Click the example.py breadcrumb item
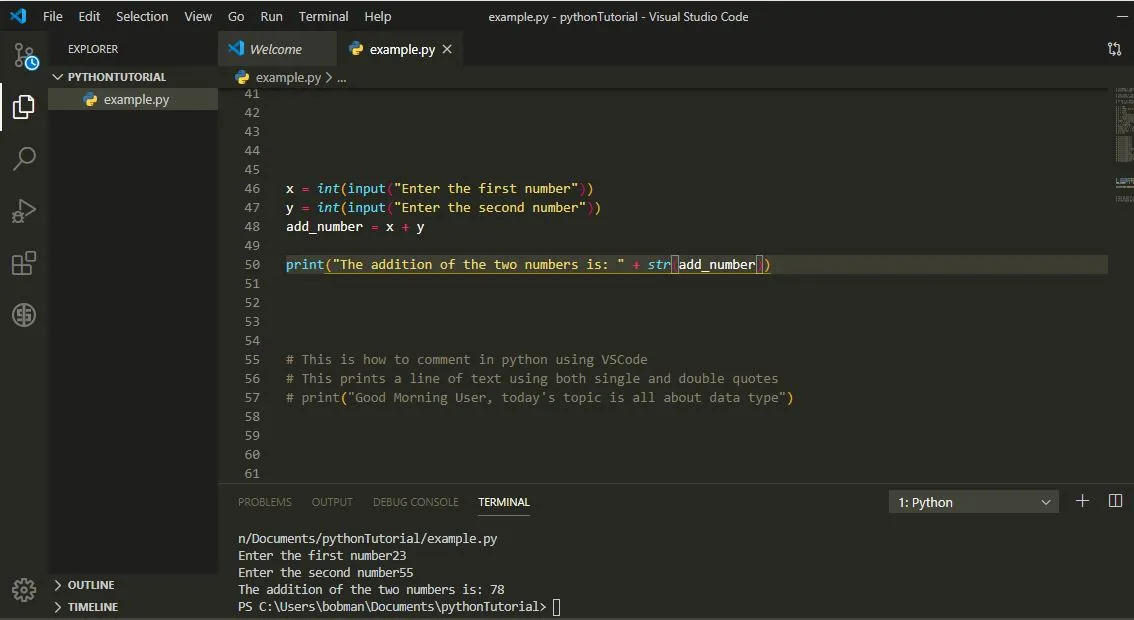 pos(288,77)
